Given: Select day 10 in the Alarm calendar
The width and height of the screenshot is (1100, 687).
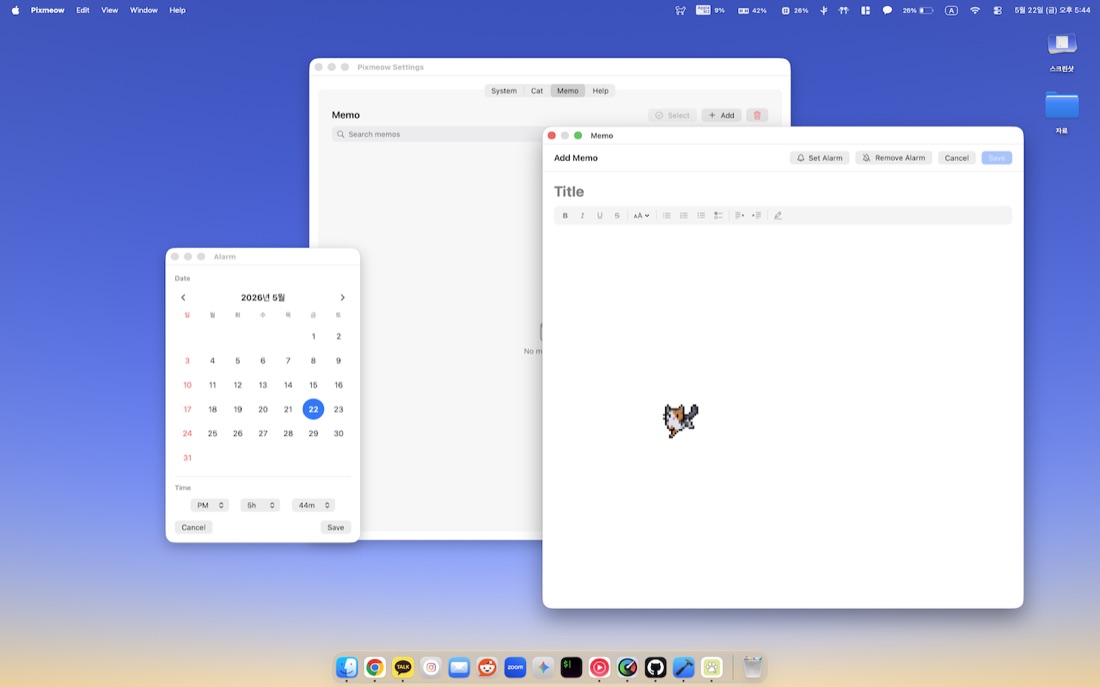Looking at the screenshot, I should click(187, 385).
